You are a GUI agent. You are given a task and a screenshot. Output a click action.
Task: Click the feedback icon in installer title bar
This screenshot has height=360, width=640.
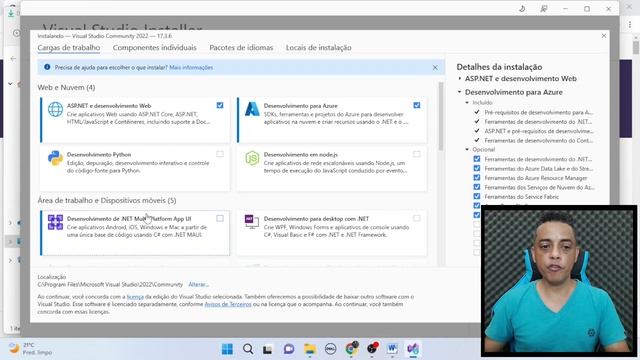[x=544, y=9]
